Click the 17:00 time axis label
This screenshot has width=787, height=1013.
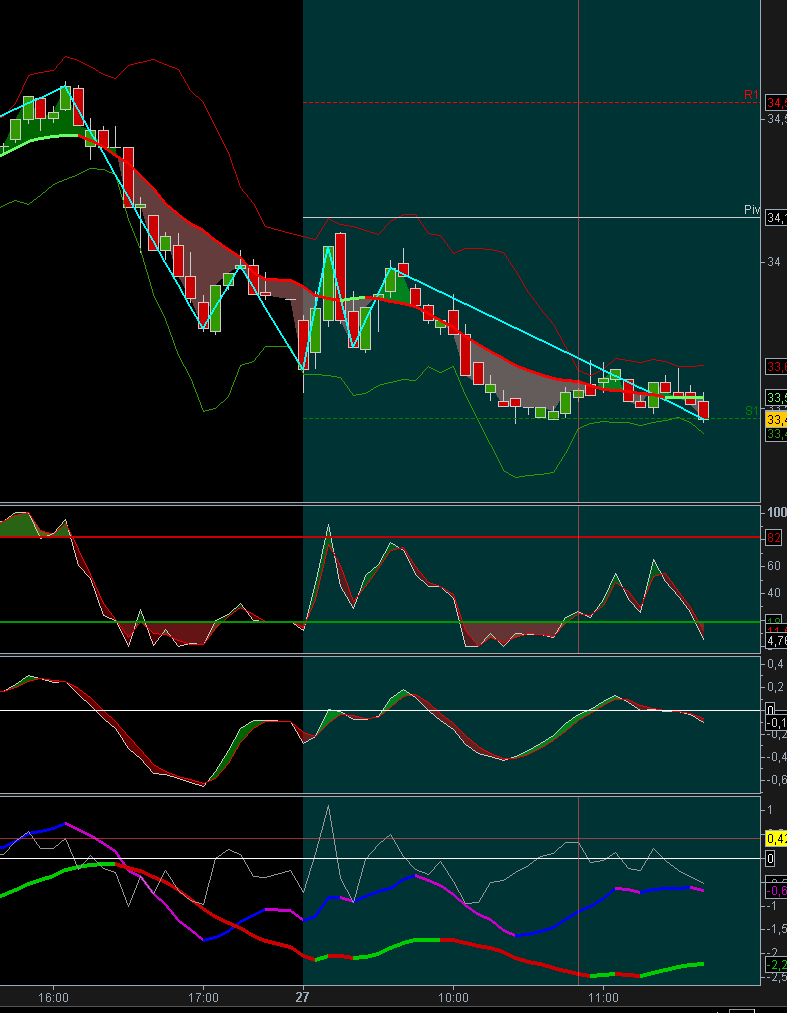point(203,997)
